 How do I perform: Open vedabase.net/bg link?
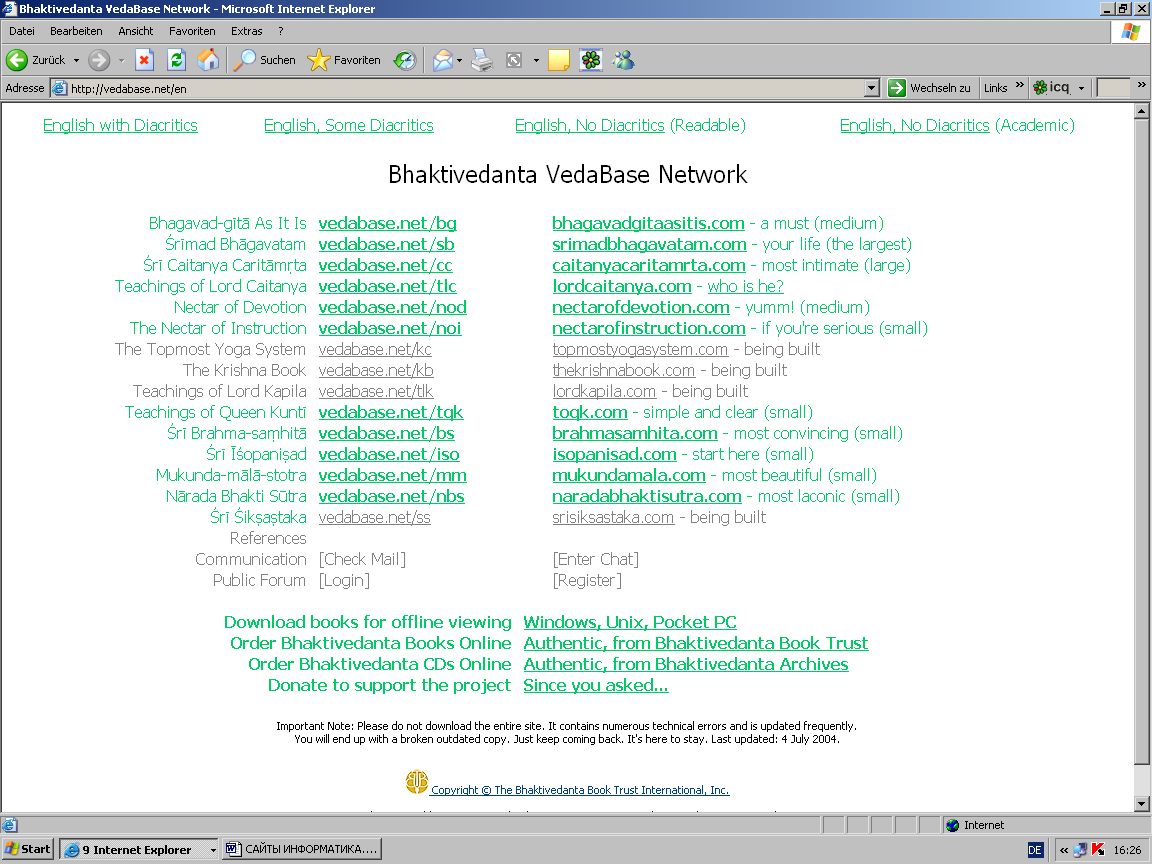click(387, 223)
